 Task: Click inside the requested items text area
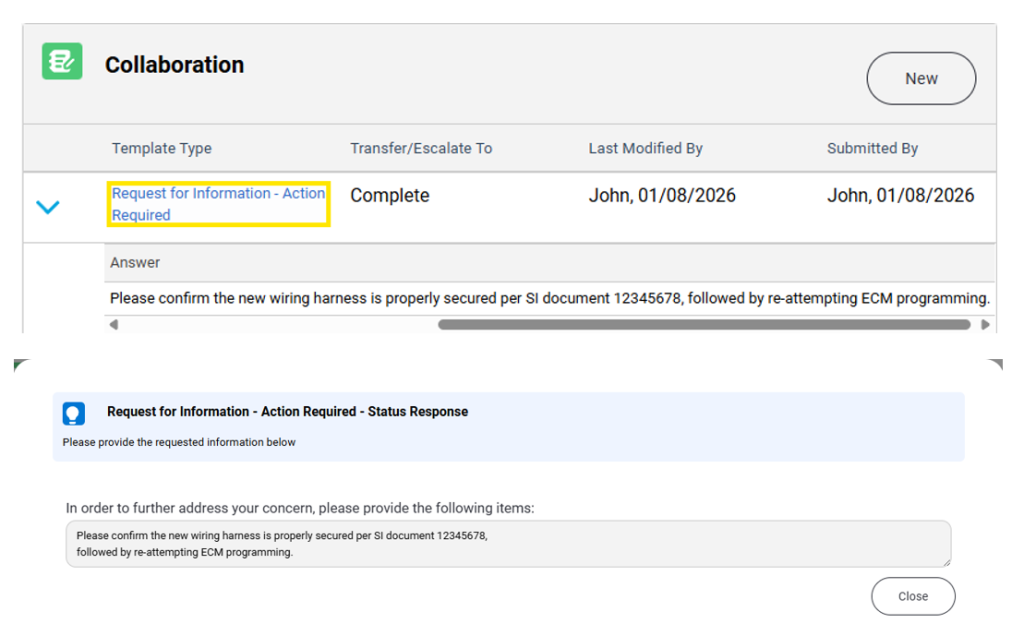(508, 544)
